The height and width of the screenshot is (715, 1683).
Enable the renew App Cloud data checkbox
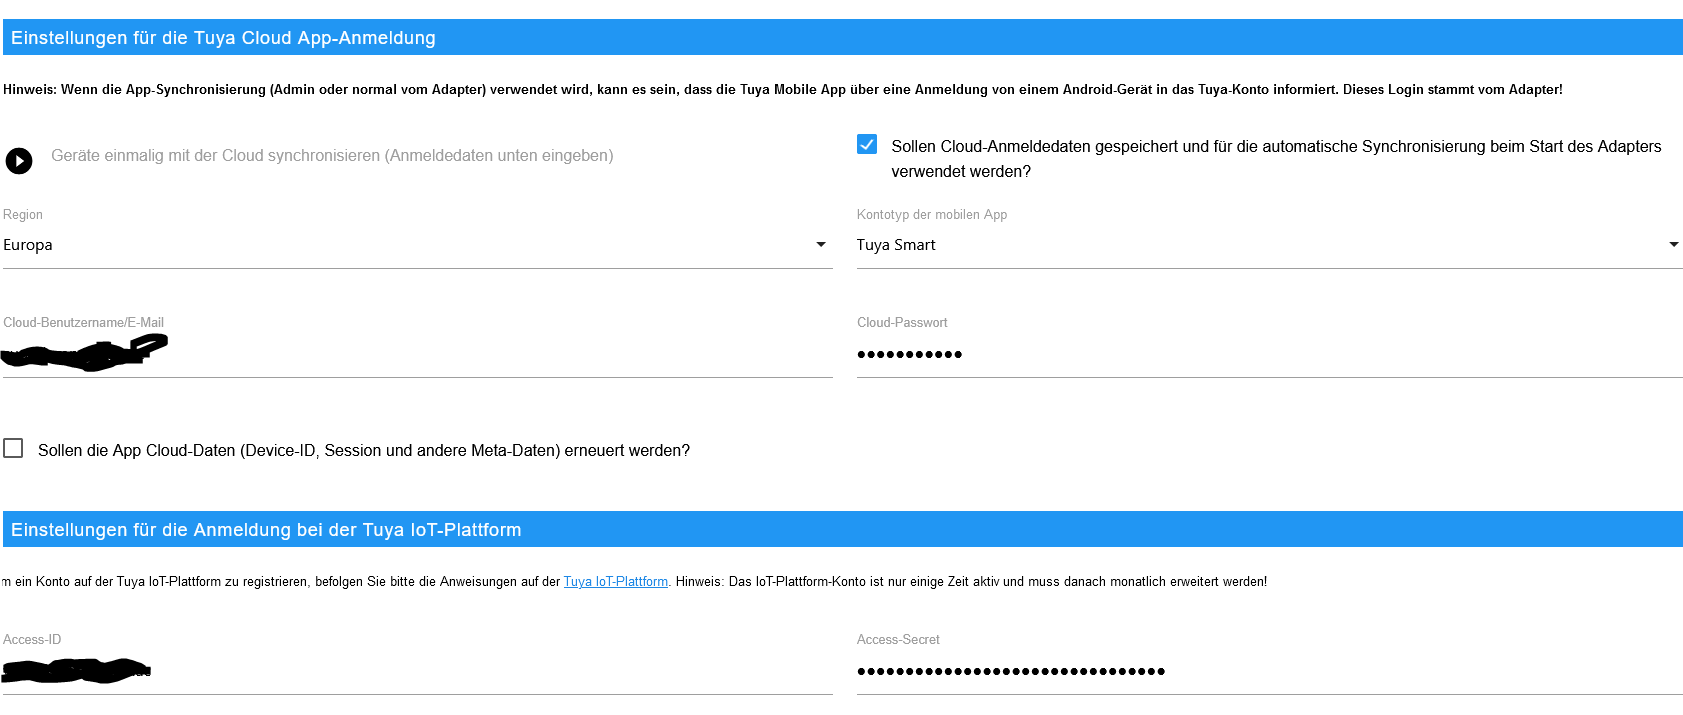[x=13, y=448]
